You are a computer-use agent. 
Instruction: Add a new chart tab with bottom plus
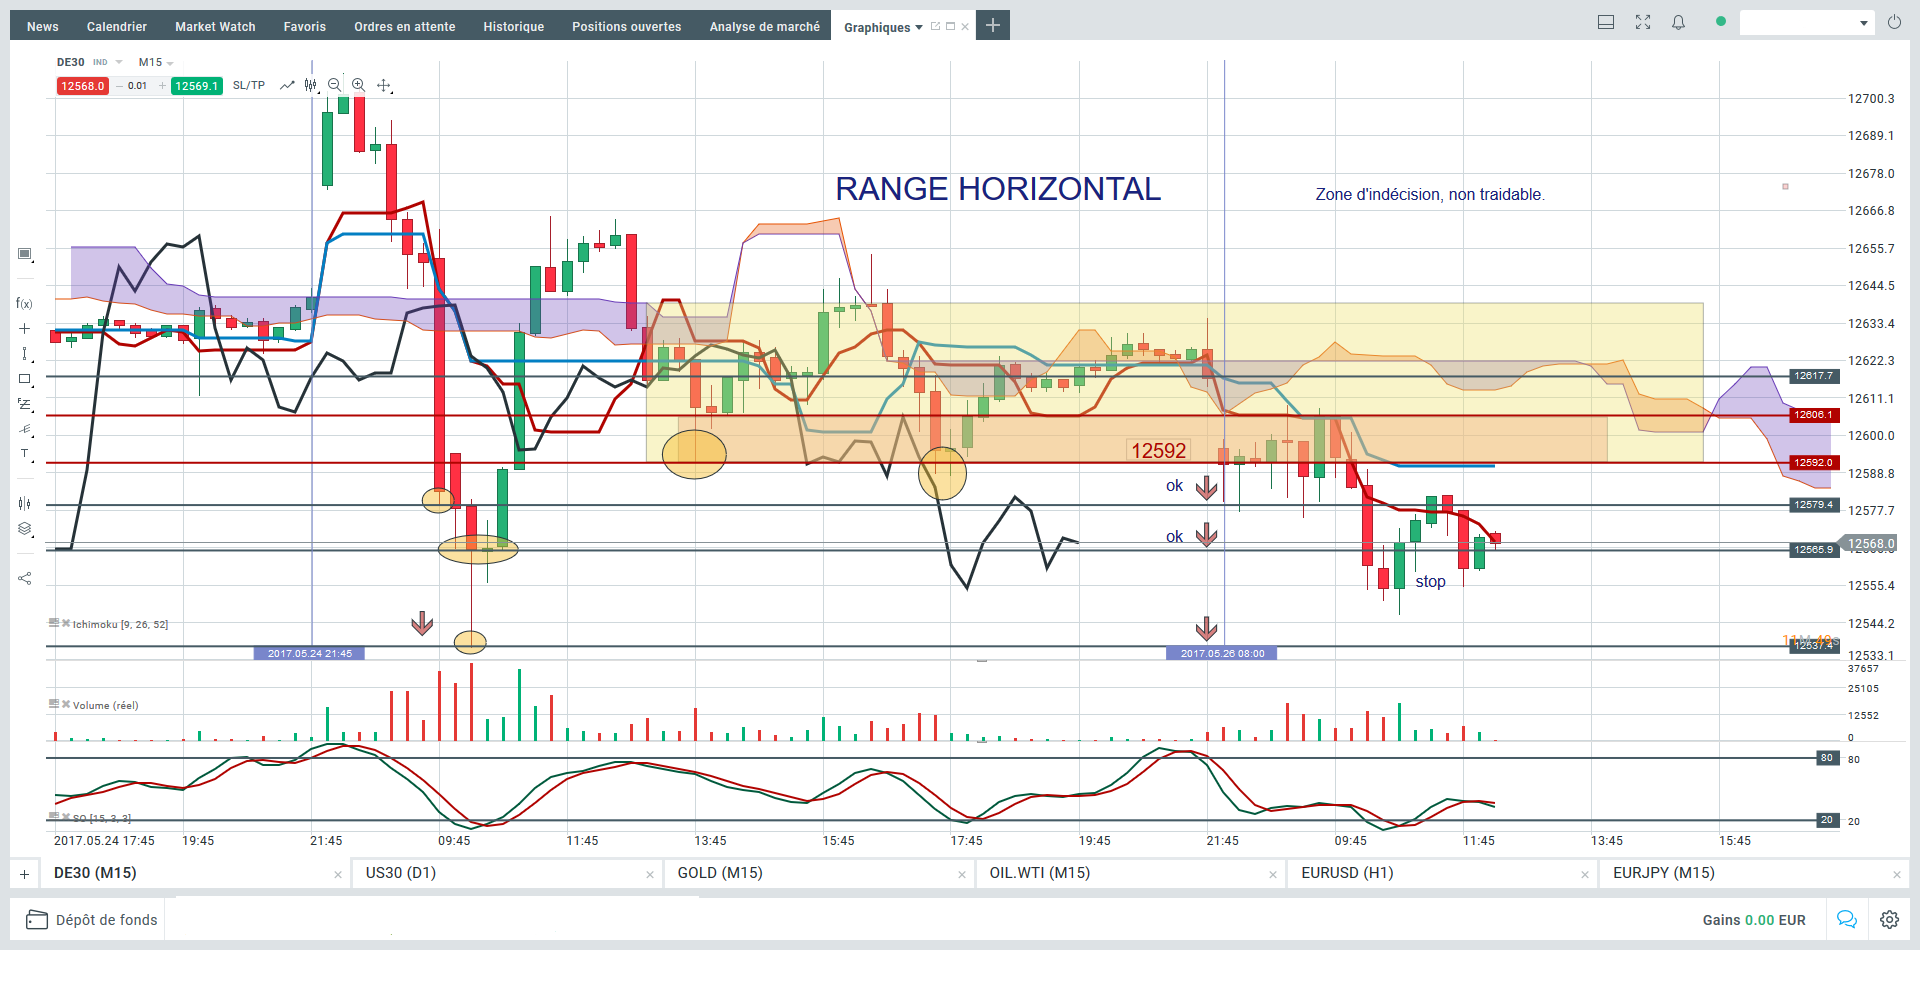pos(24,874)
